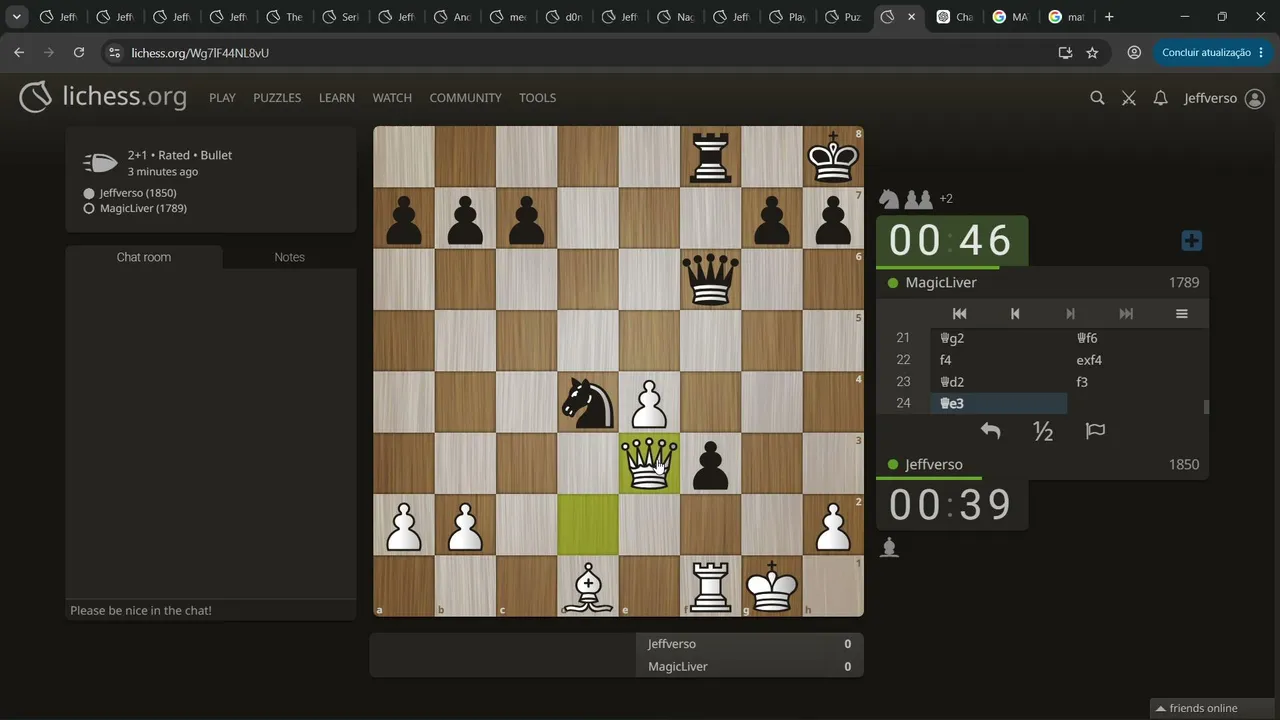Open browser profile icon
This screenshot has width=1280, height=720.
tap(1134, 52)
